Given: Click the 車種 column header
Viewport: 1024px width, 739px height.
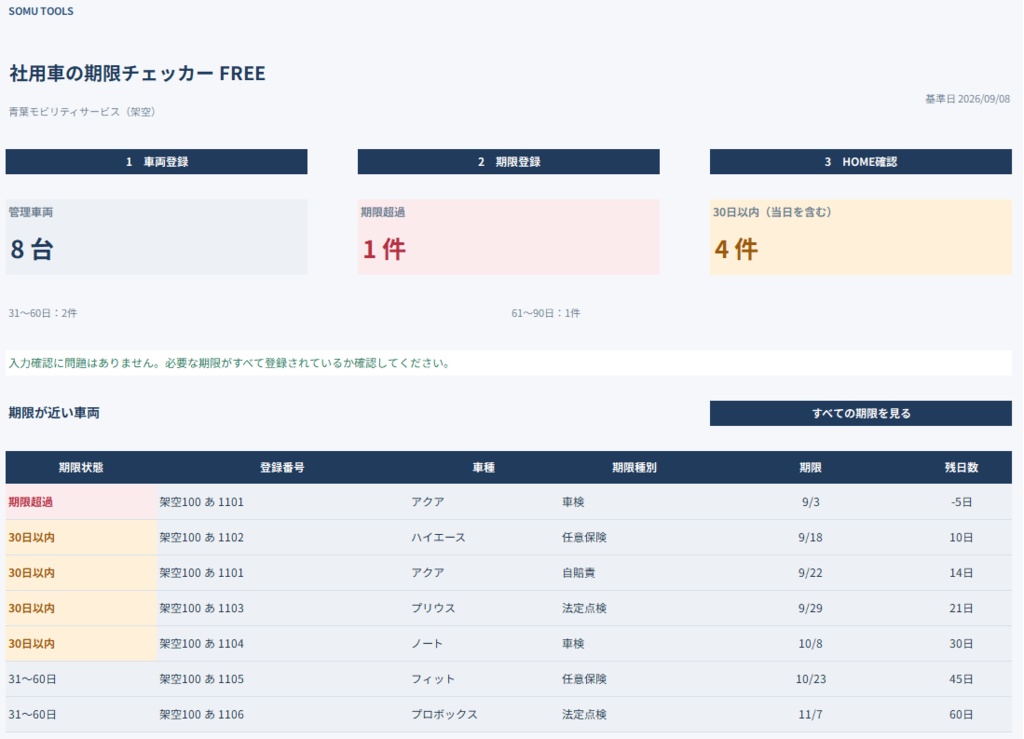Looking at the screenshot, I should click(483, 467).
